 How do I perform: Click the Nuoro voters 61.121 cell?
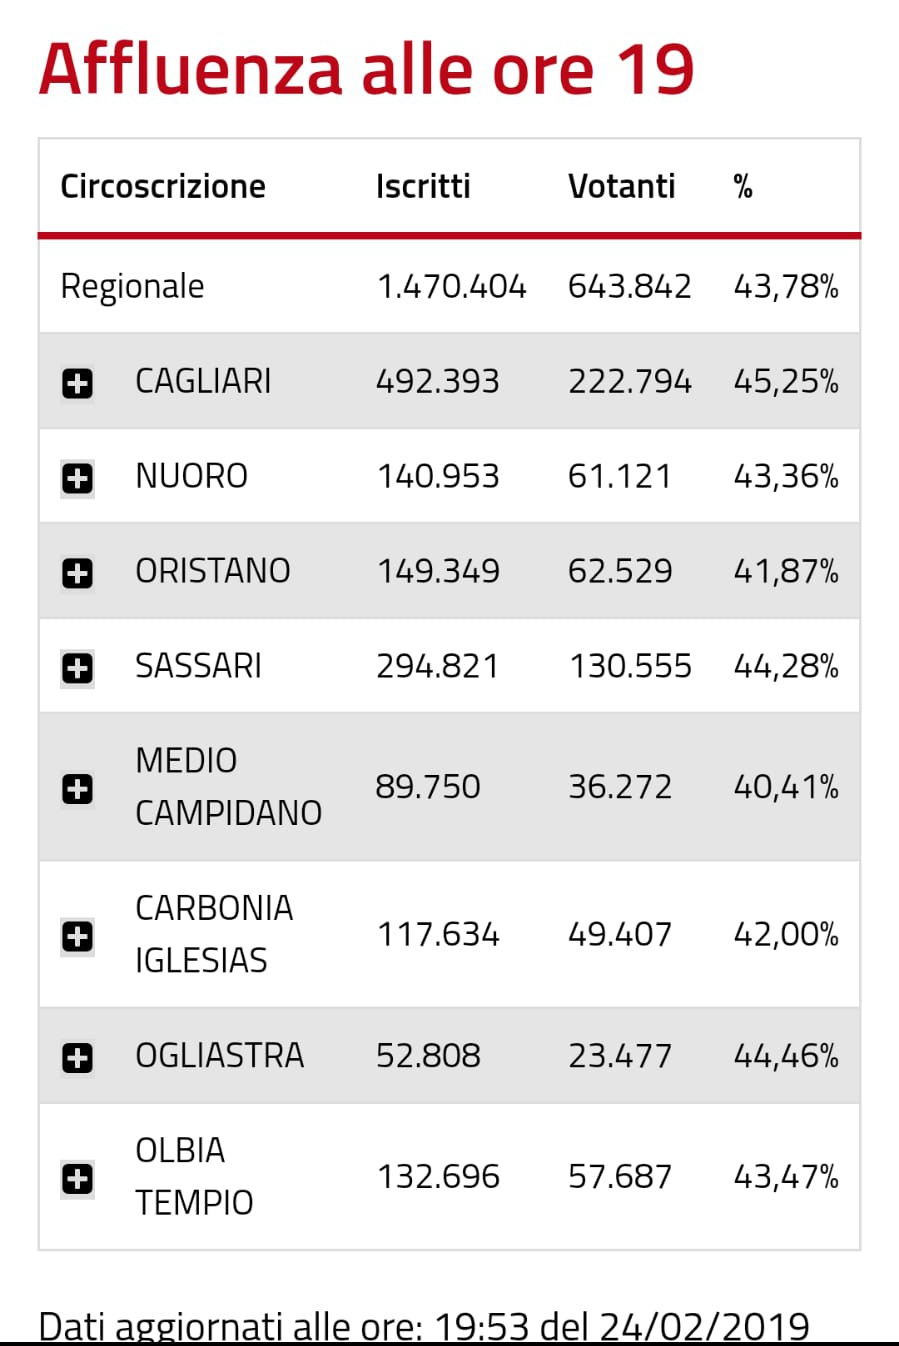point(620,476)
